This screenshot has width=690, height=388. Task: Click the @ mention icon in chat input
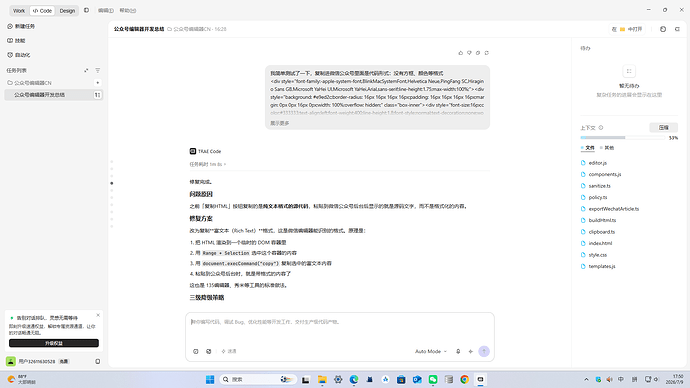point(196,351)
